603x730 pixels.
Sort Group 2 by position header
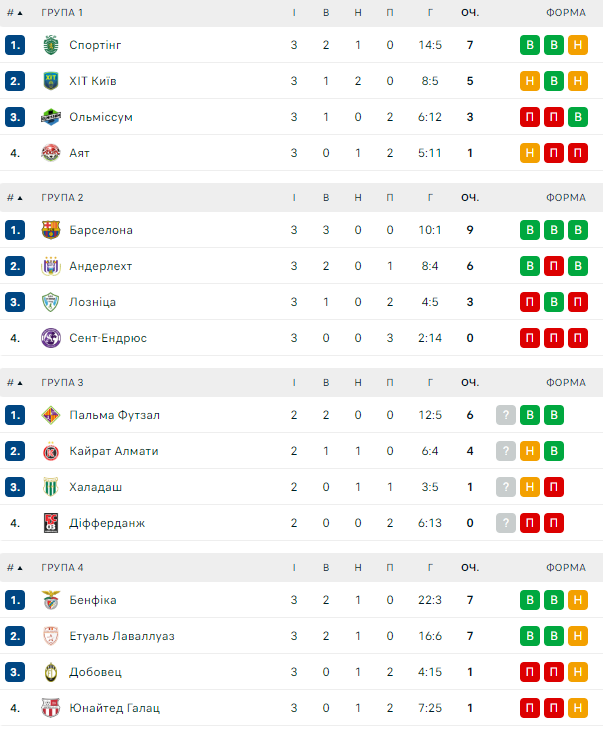(15, 198)
